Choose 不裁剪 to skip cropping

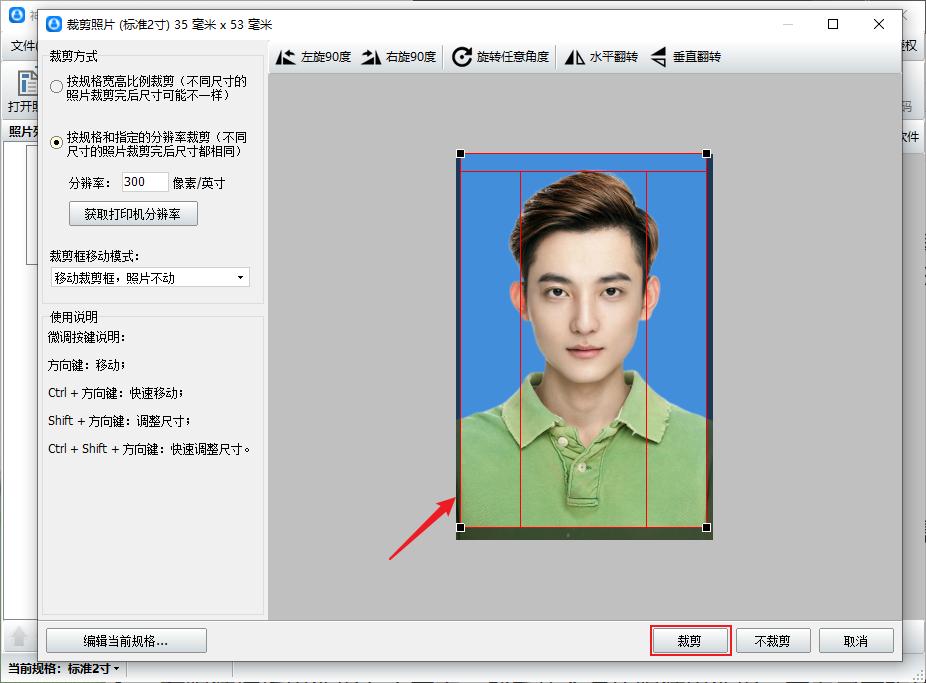click(772, 641)
